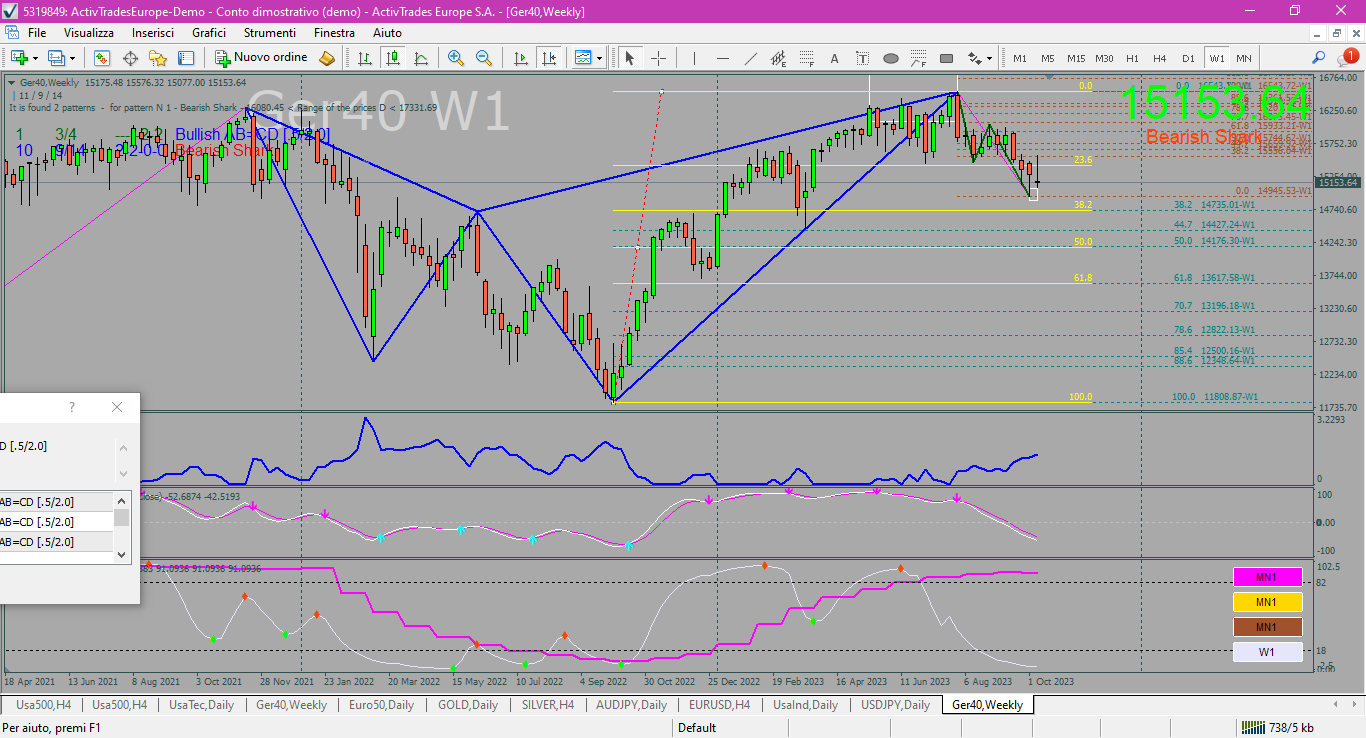Image resolution: width=1366 pixels, height=738 pixels.
Task: Open the Navigator folder-star icon
Action: point(158,58)
